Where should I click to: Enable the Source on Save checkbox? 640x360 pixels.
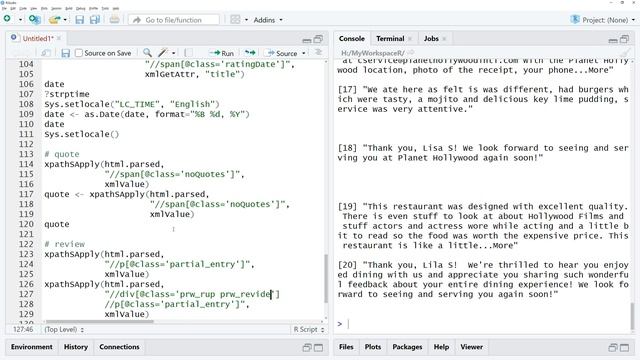click(79, 53)
